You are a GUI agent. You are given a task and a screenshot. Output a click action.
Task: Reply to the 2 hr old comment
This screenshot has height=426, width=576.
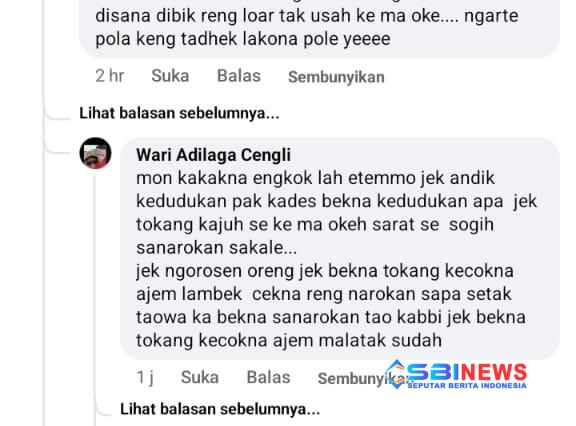(x=239, y=76)
